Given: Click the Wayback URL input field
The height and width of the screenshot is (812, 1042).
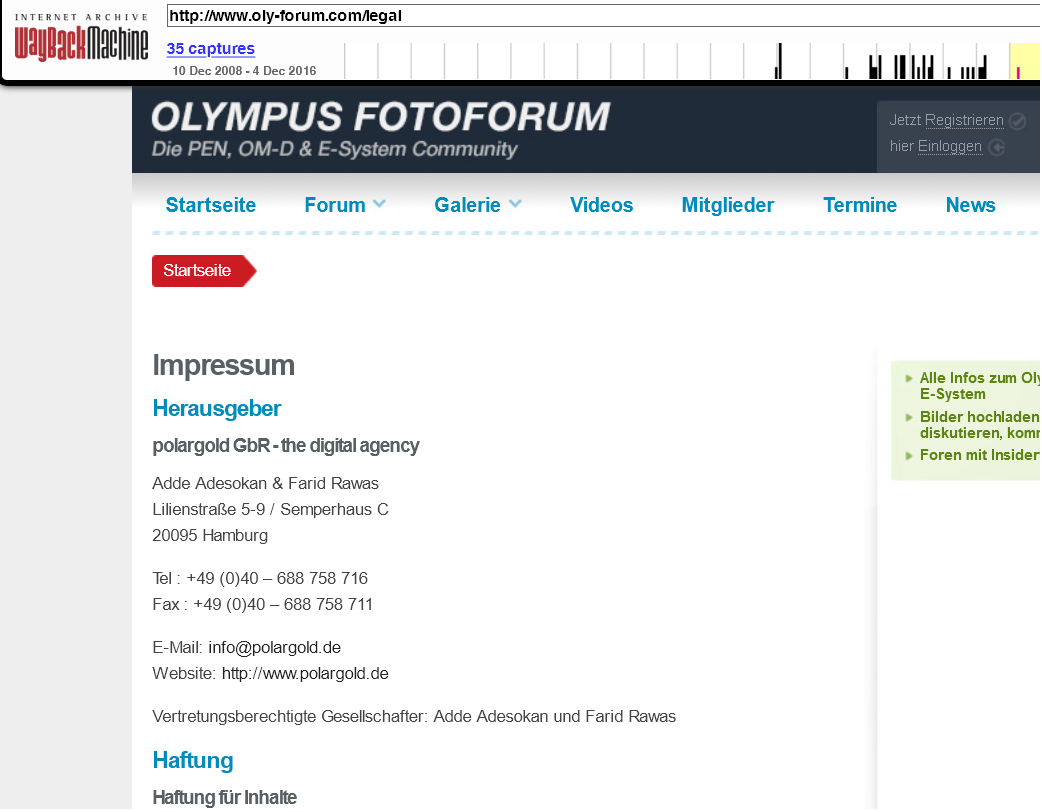Looking at the screenshot, I should click(x=600, y=16).
